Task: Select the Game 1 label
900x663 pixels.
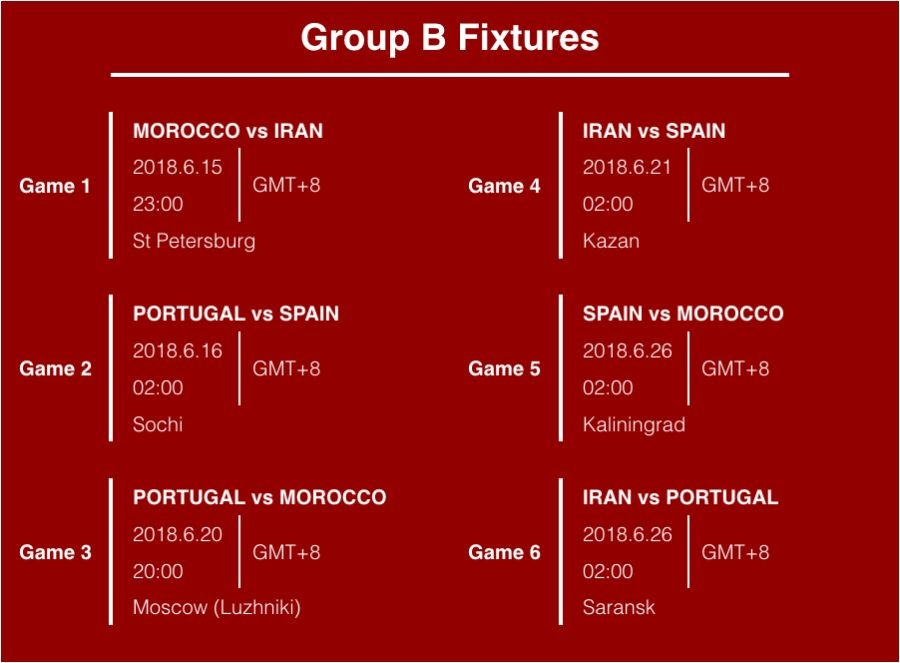Action: 55,186
